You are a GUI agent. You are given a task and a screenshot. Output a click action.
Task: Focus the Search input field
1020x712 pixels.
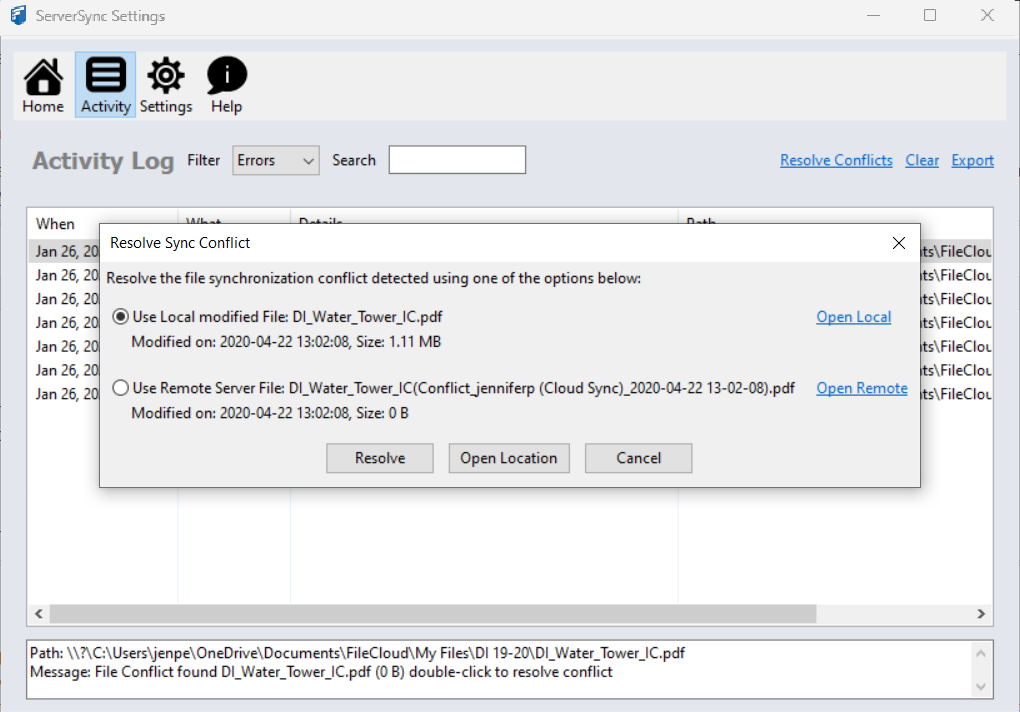pos(457,160)
